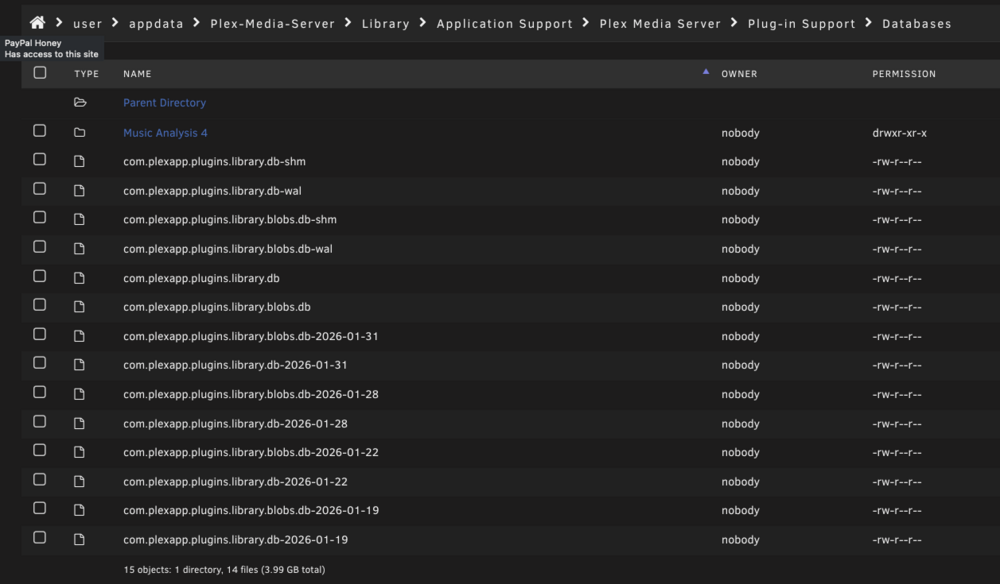The height and width of the screenshot is (584, 1000).
Task: Click file name com.plexapp.plugins.library.db-2026-01-19
Action: pos(235,539)
